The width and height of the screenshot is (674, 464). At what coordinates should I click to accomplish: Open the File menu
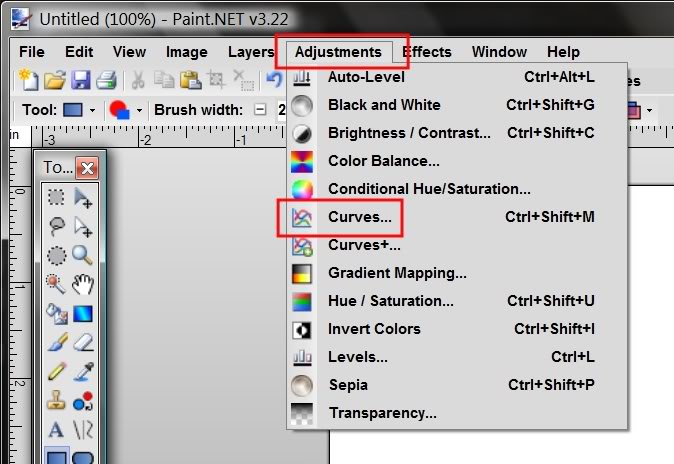click(31, 52)
